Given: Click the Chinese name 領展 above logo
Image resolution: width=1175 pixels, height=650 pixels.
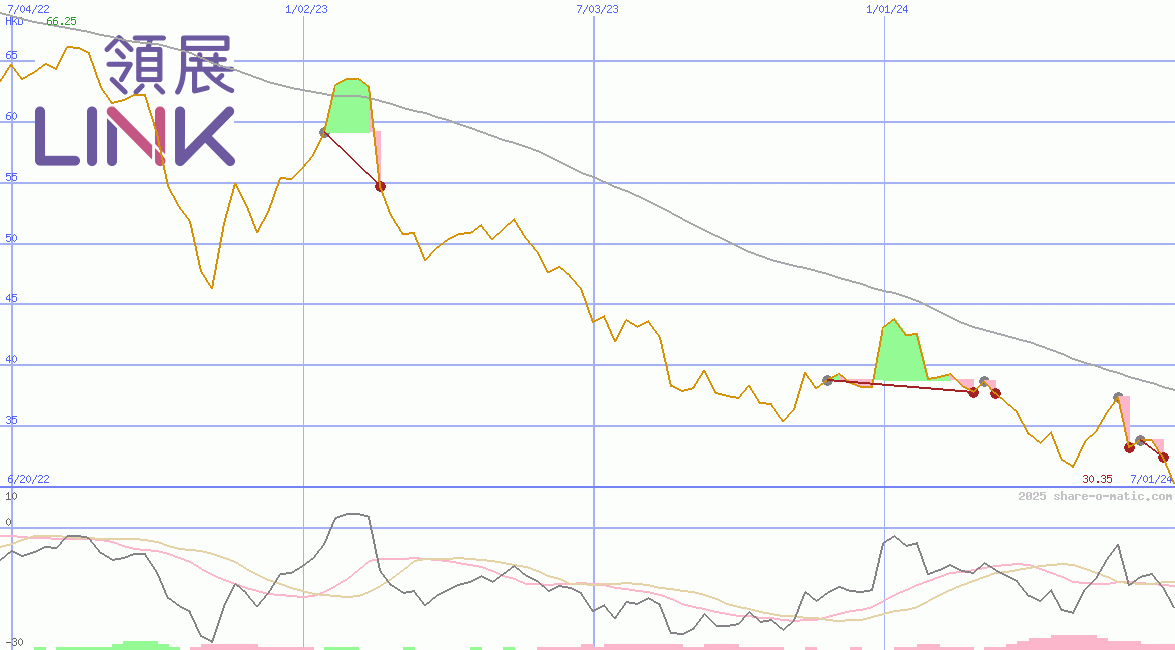Looking at the screenshot, I should coord(170,65).
